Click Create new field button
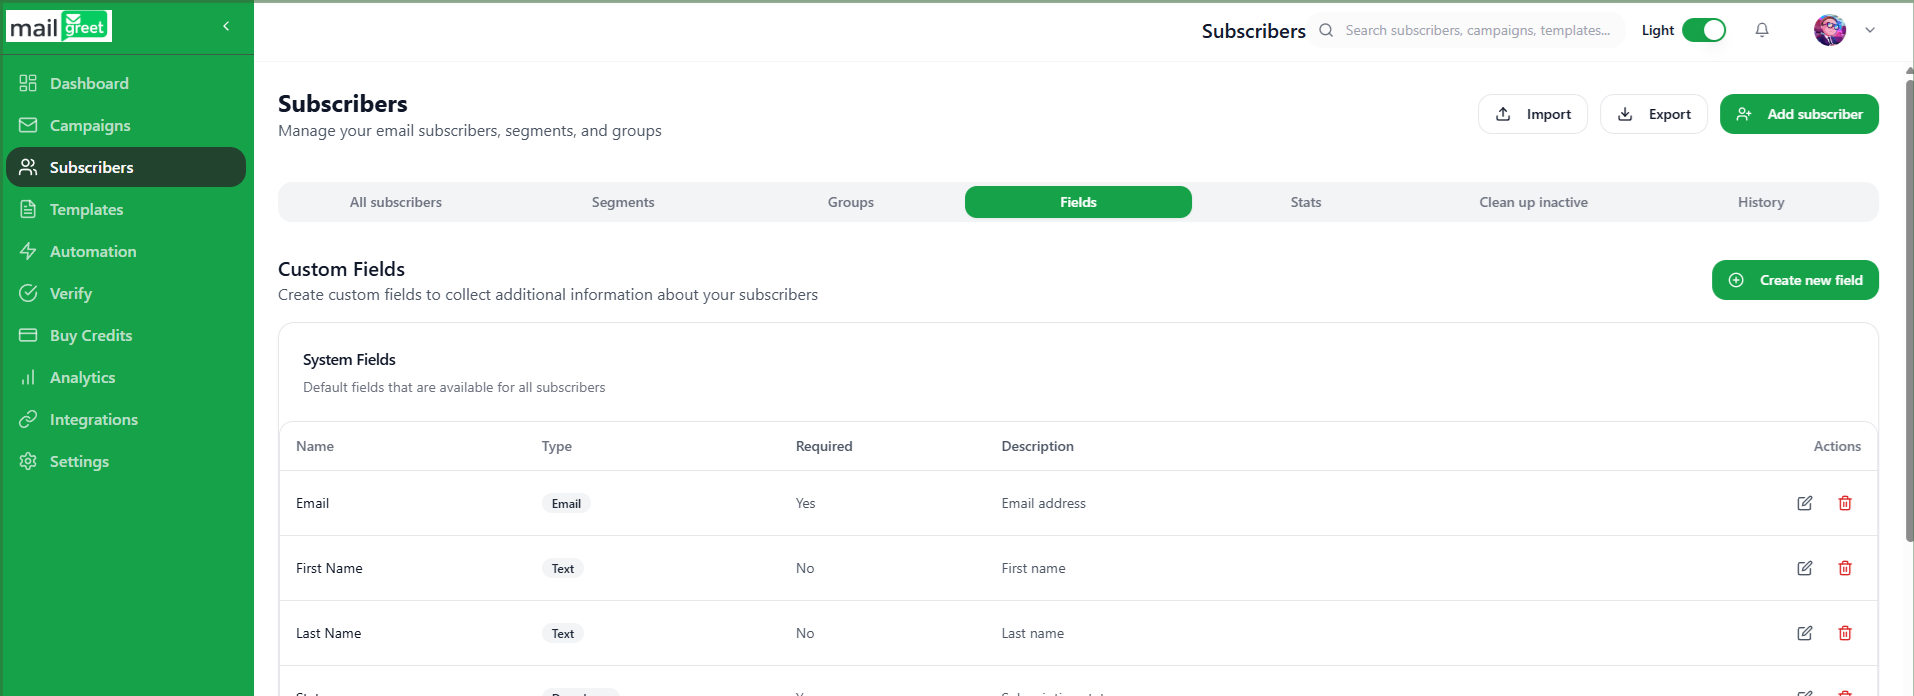The height and width of the screenshot is (696, 1914). coord(1795,280)
